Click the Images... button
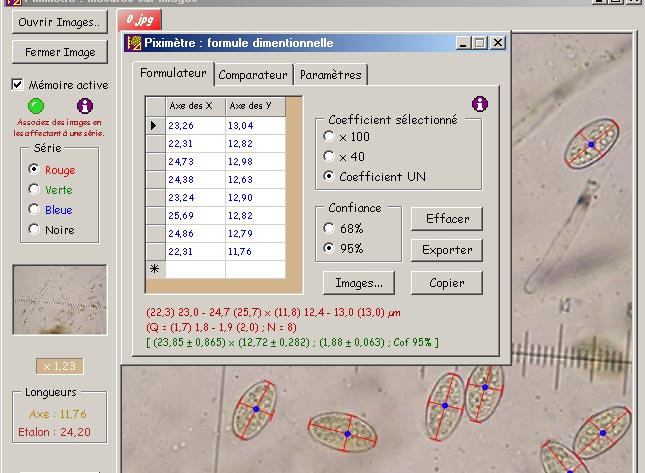 pyautogui.click(x=359, y=283)
